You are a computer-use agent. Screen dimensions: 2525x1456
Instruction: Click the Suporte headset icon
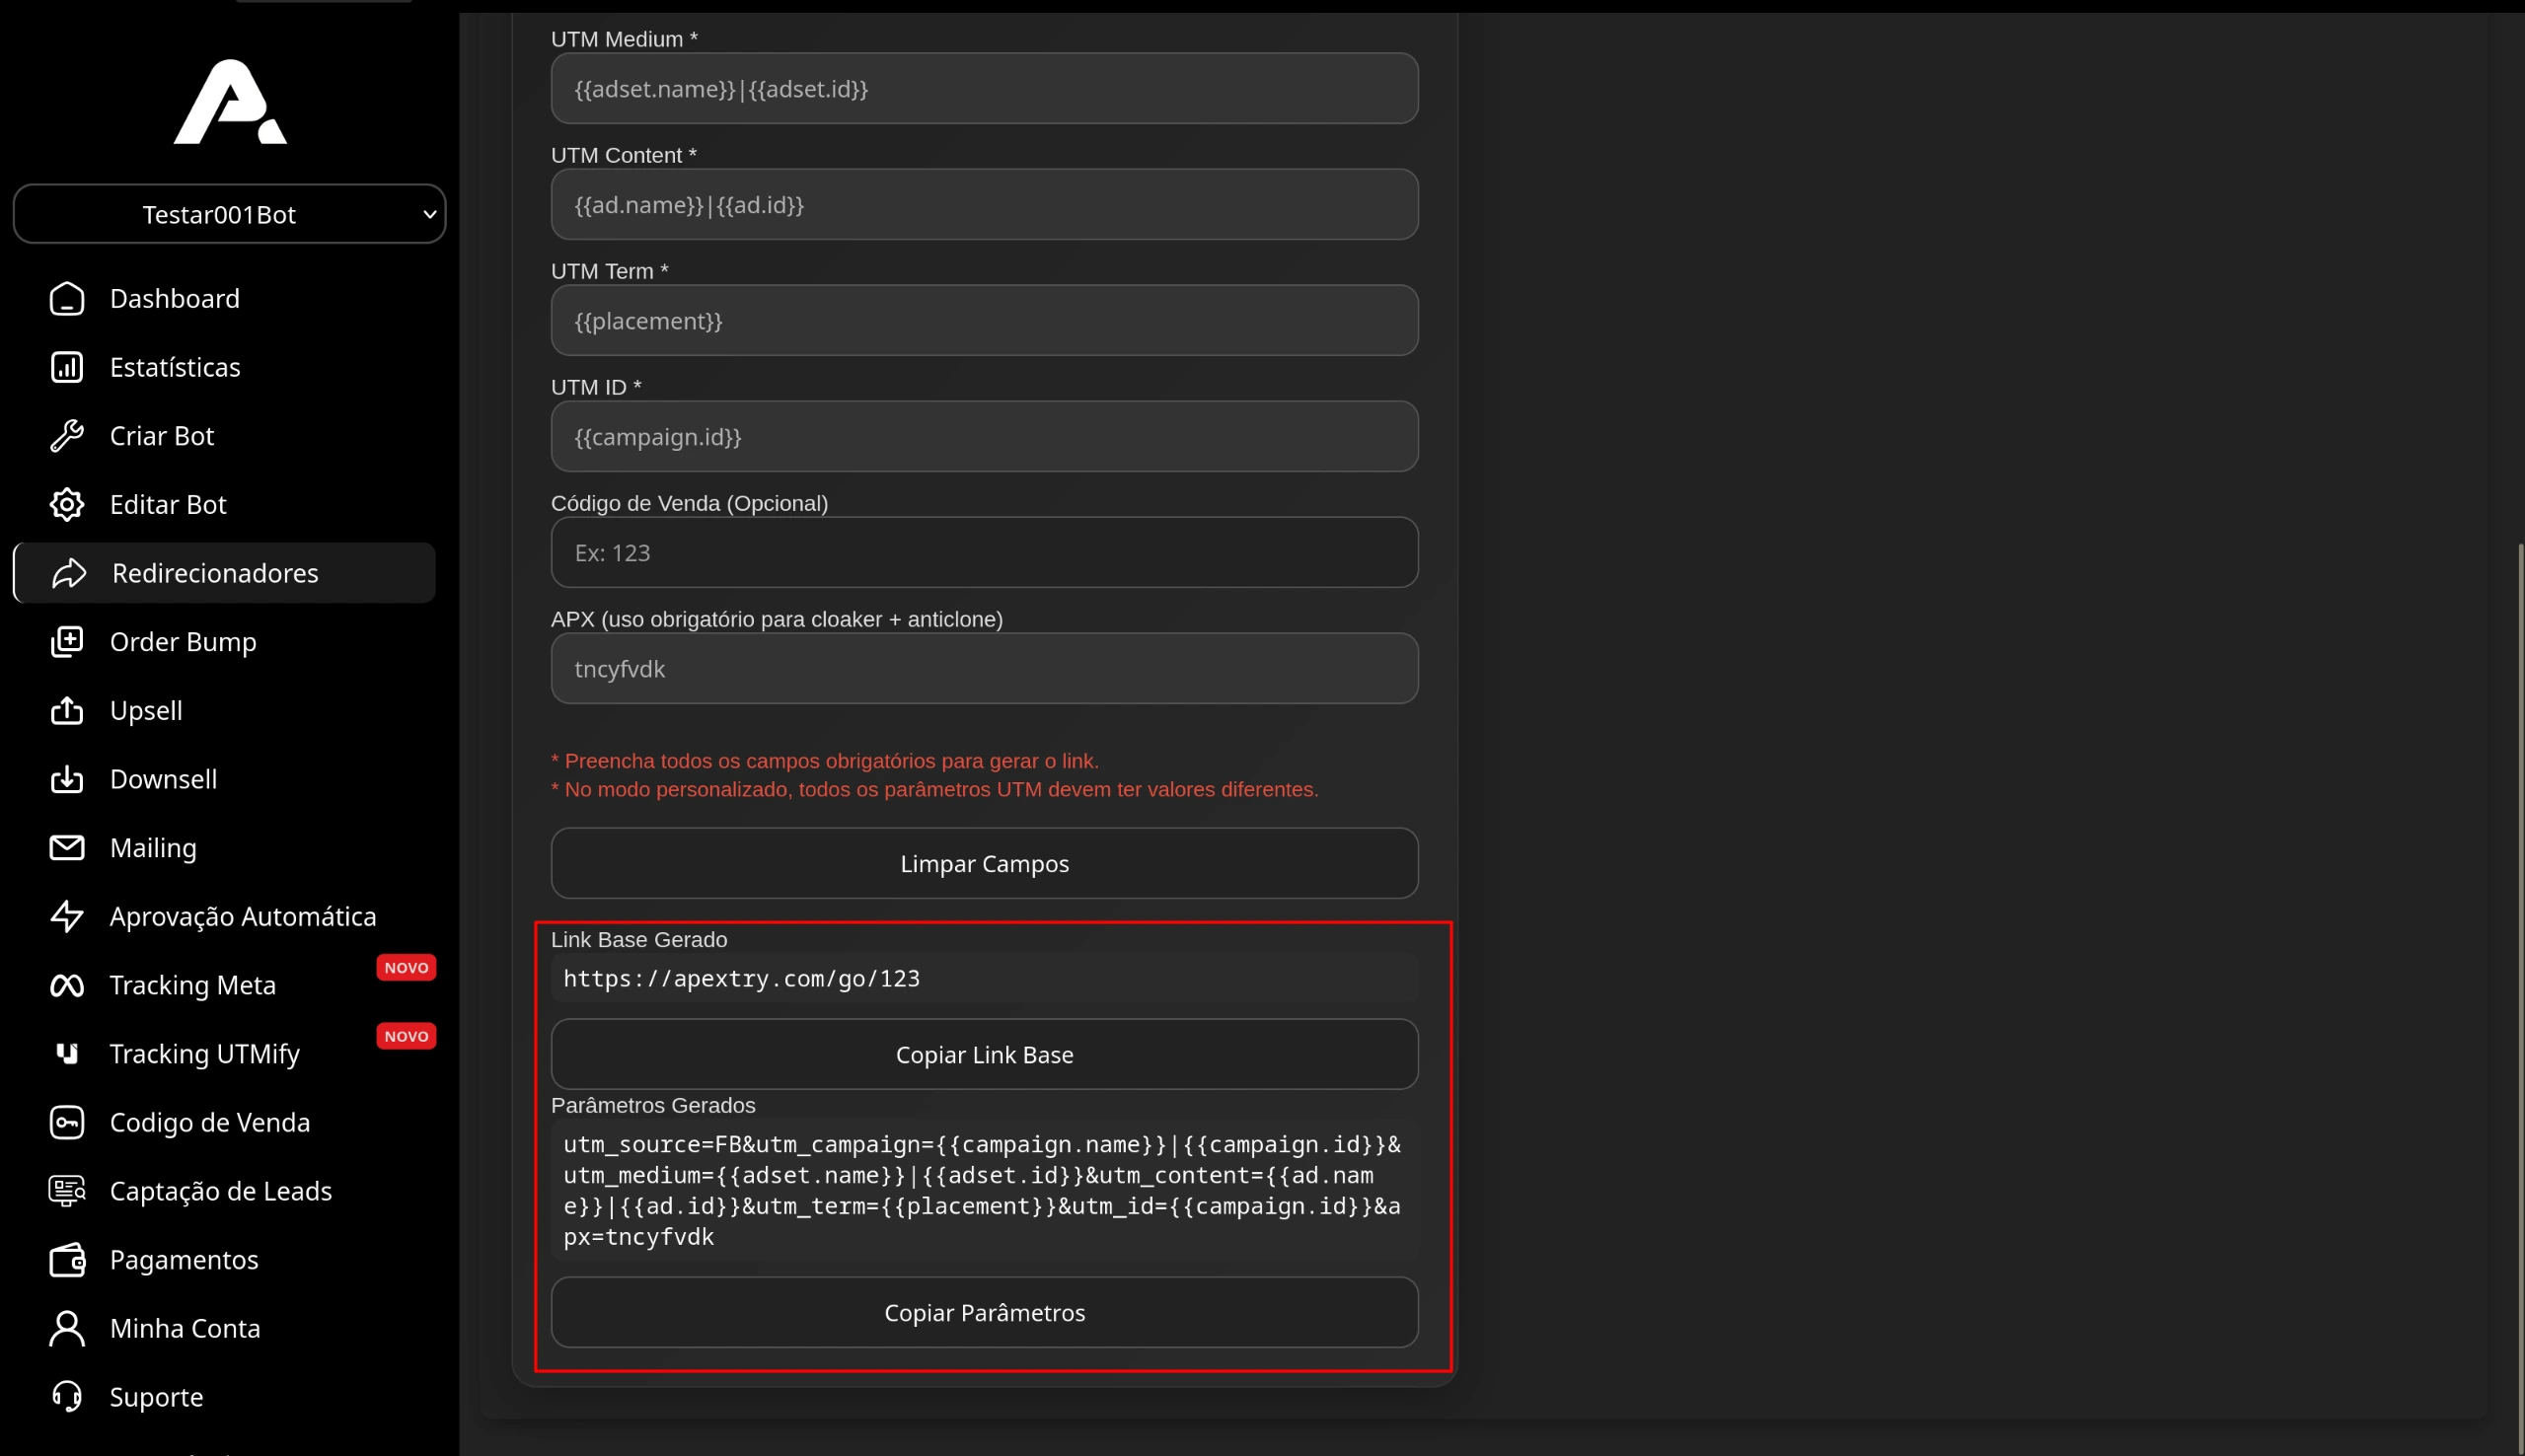pyautogui.click(x=67, y=1397)
